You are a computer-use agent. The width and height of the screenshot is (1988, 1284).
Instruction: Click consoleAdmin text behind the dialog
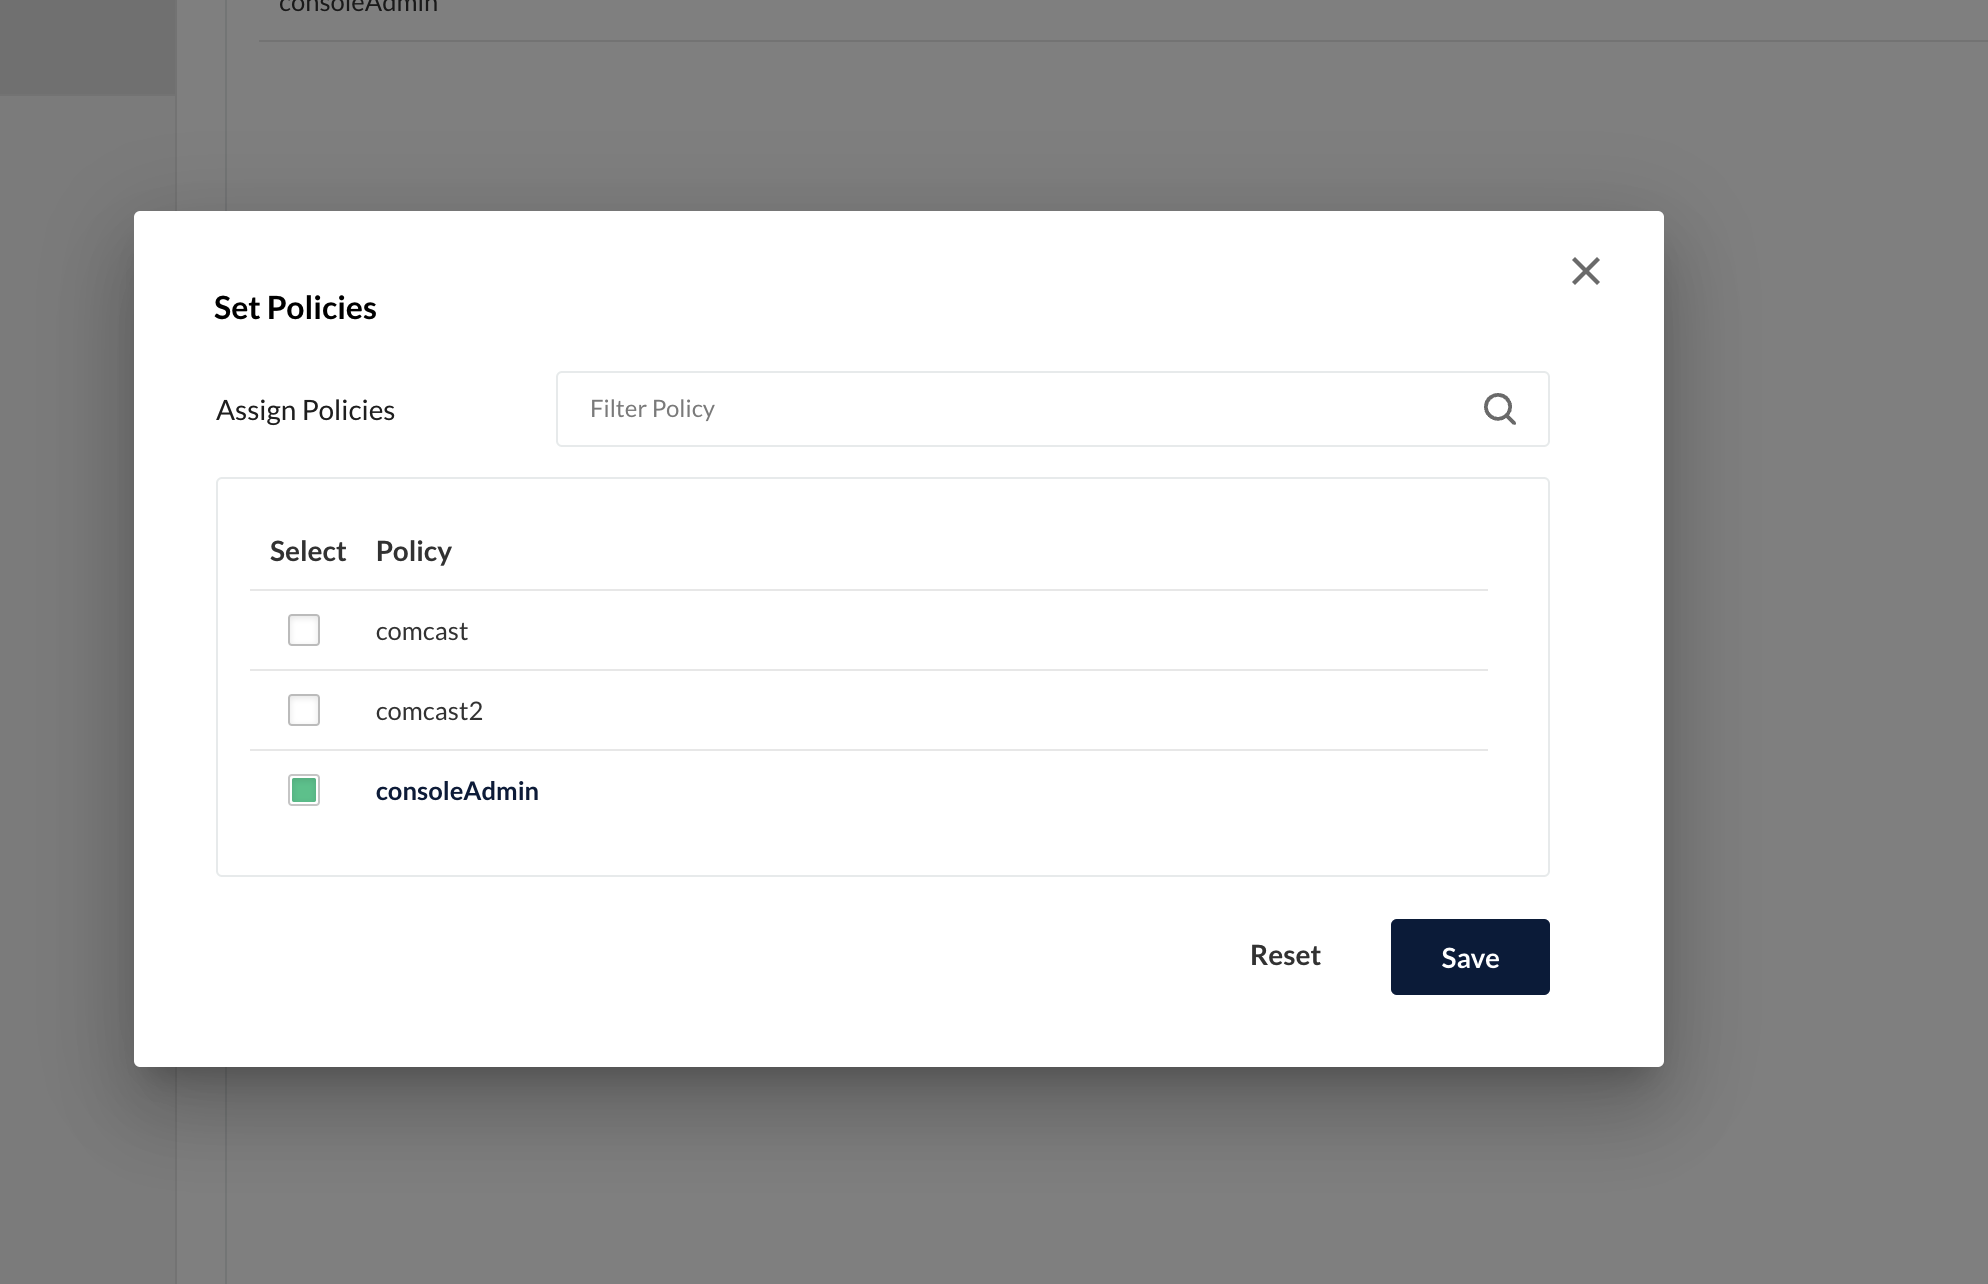pyautogui.click(x=358, y=7)
